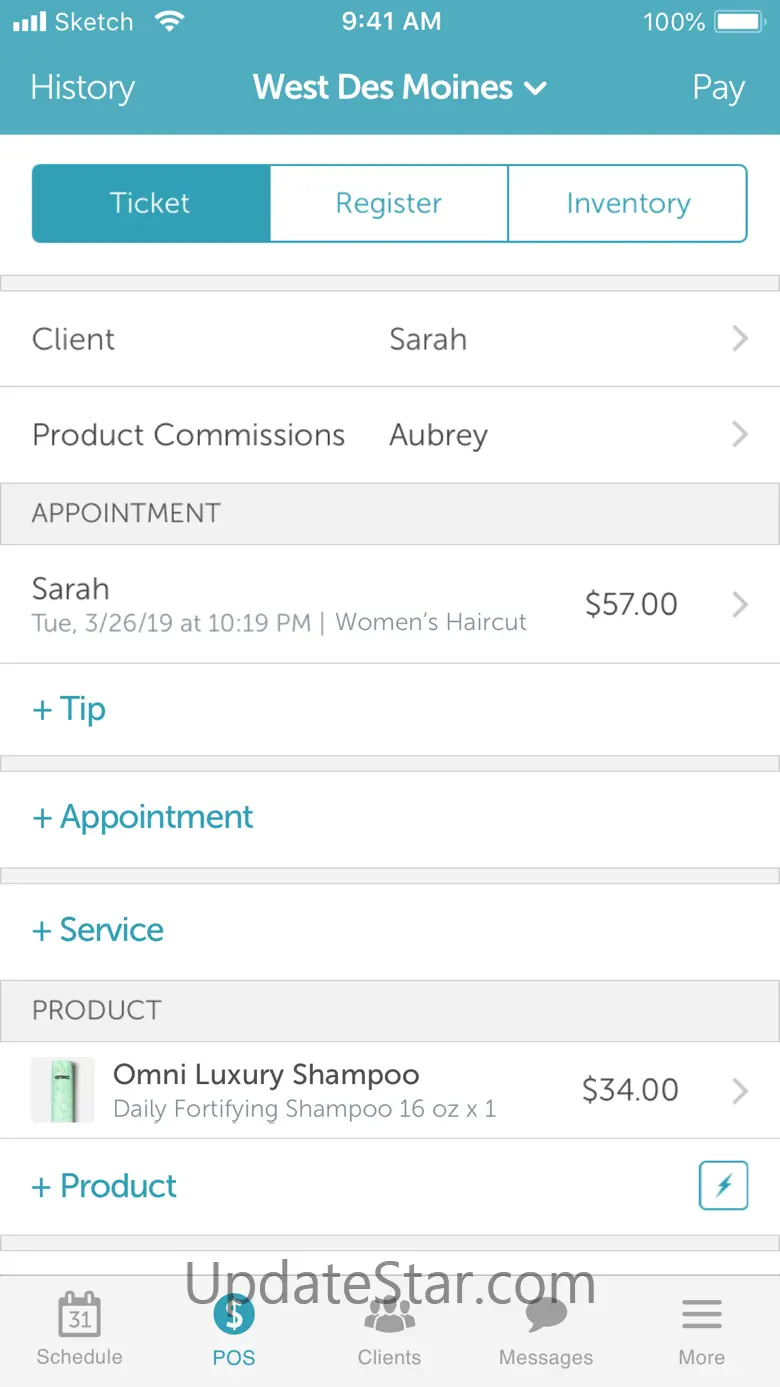Open Product Commissions row chevron

740,434
